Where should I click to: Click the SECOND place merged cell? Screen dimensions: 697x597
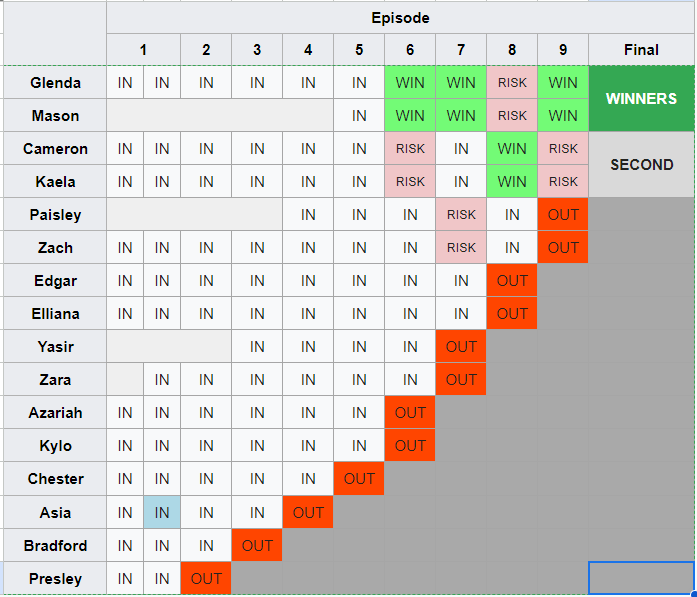(641, 164)
